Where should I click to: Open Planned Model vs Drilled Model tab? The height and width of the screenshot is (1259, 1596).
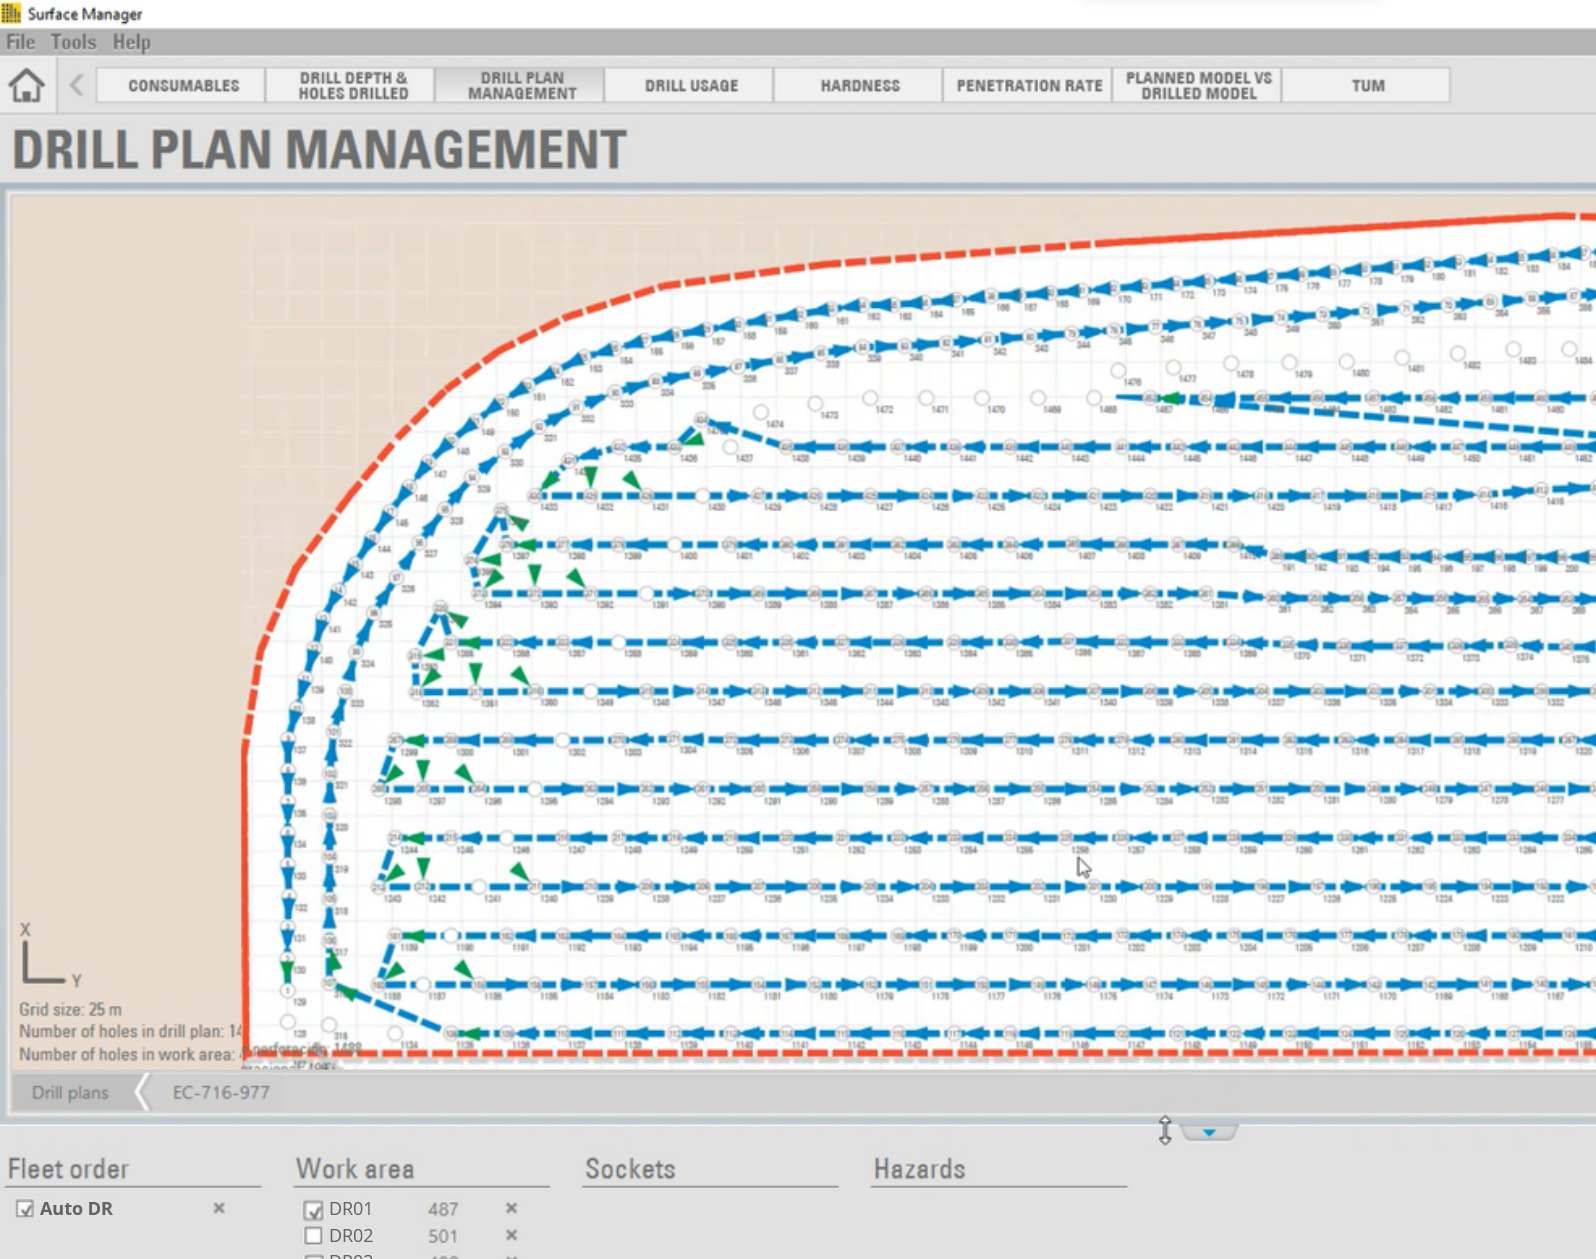[1198, 85]
